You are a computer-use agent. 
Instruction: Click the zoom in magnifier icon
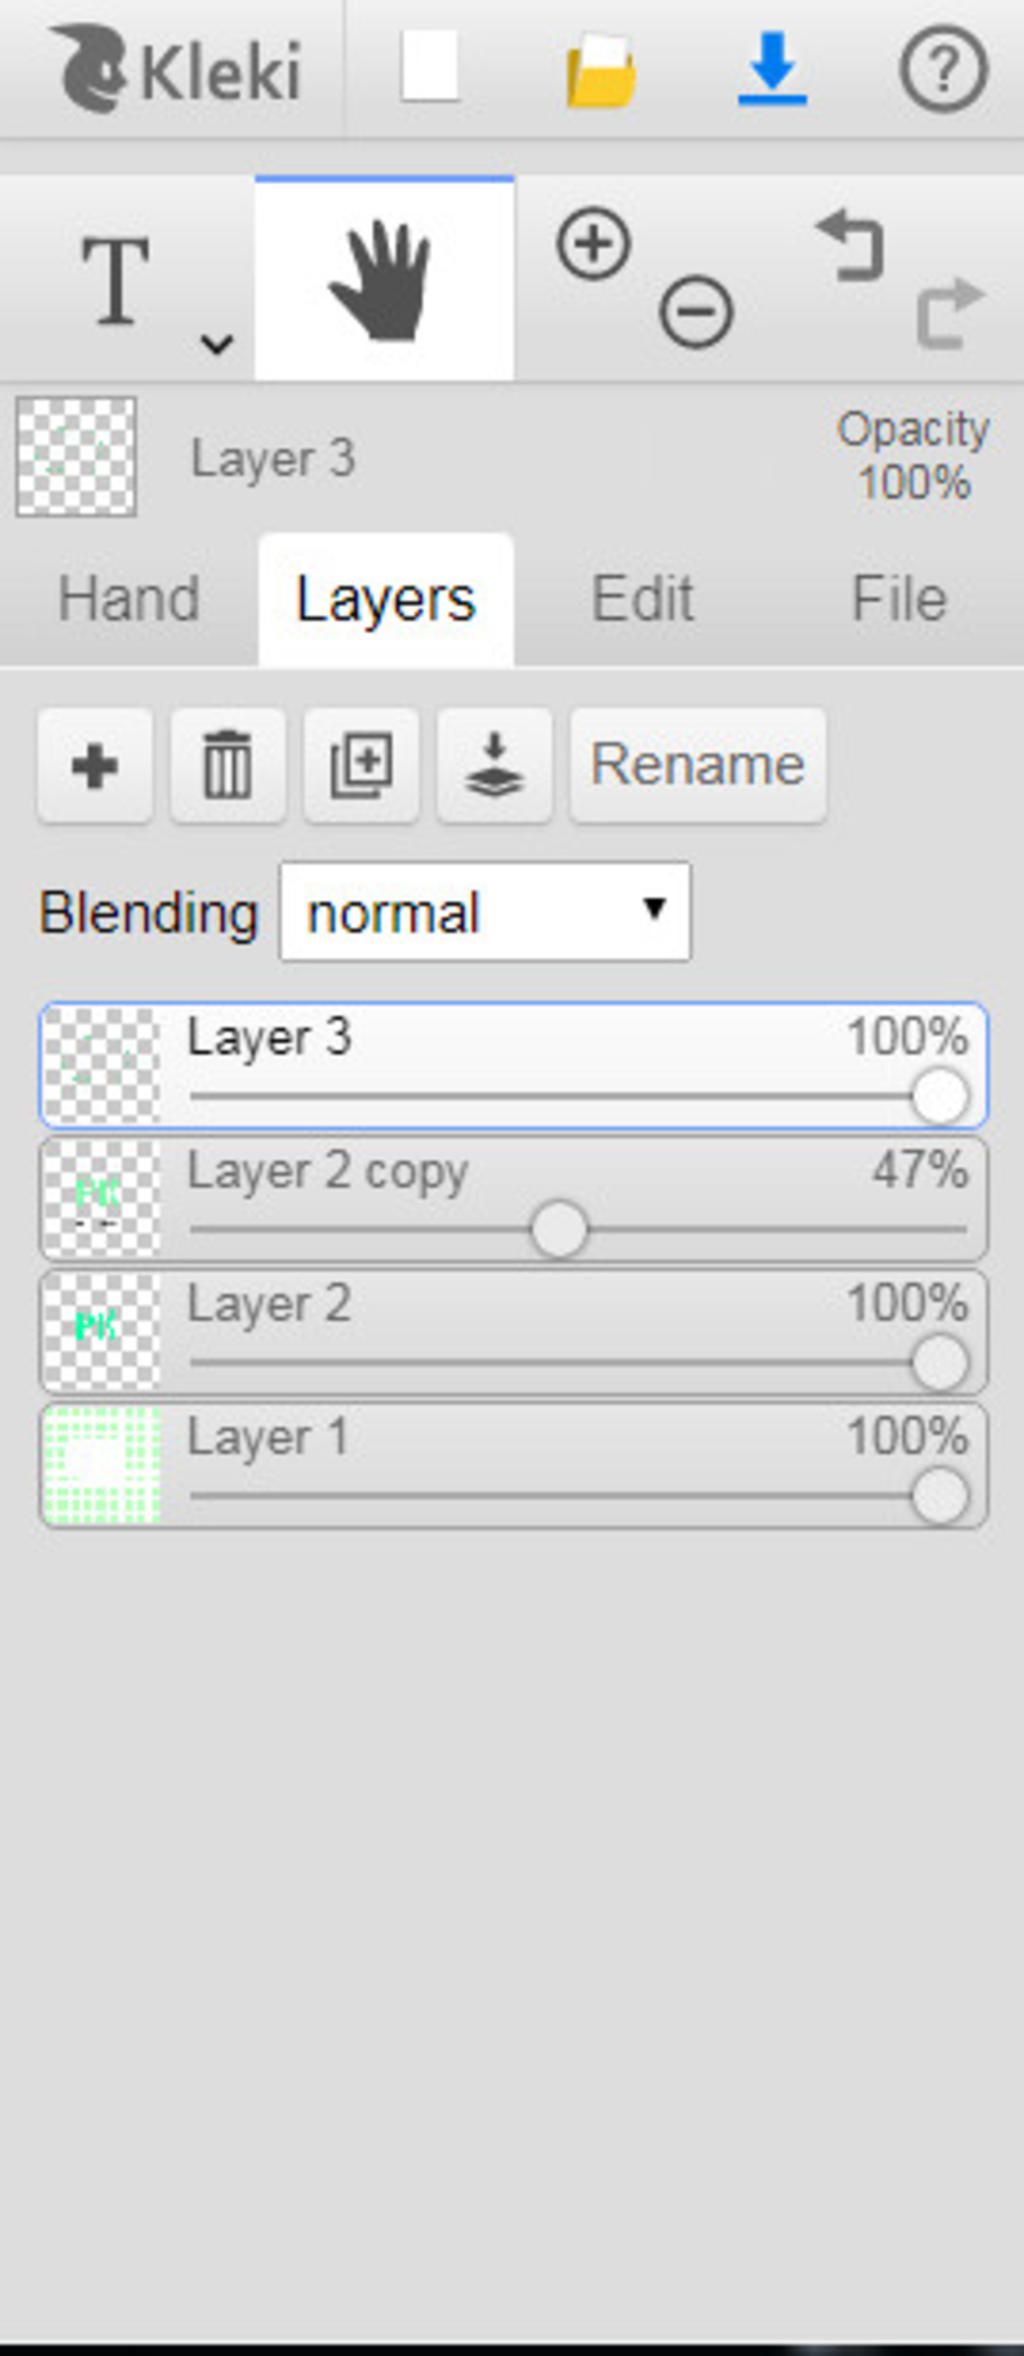(x=594, y=243)
